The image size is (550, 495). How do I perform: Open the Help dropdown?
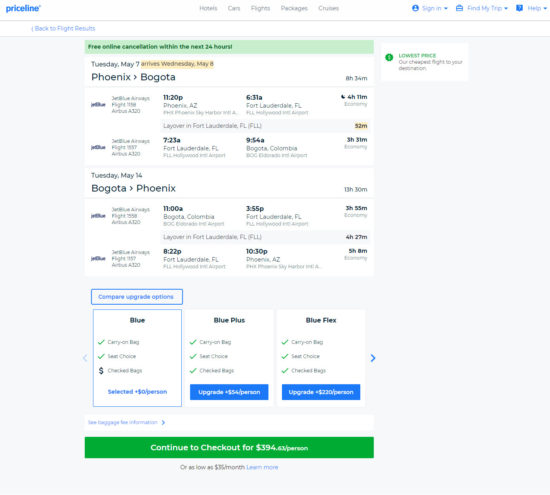(x=531, y=8)
